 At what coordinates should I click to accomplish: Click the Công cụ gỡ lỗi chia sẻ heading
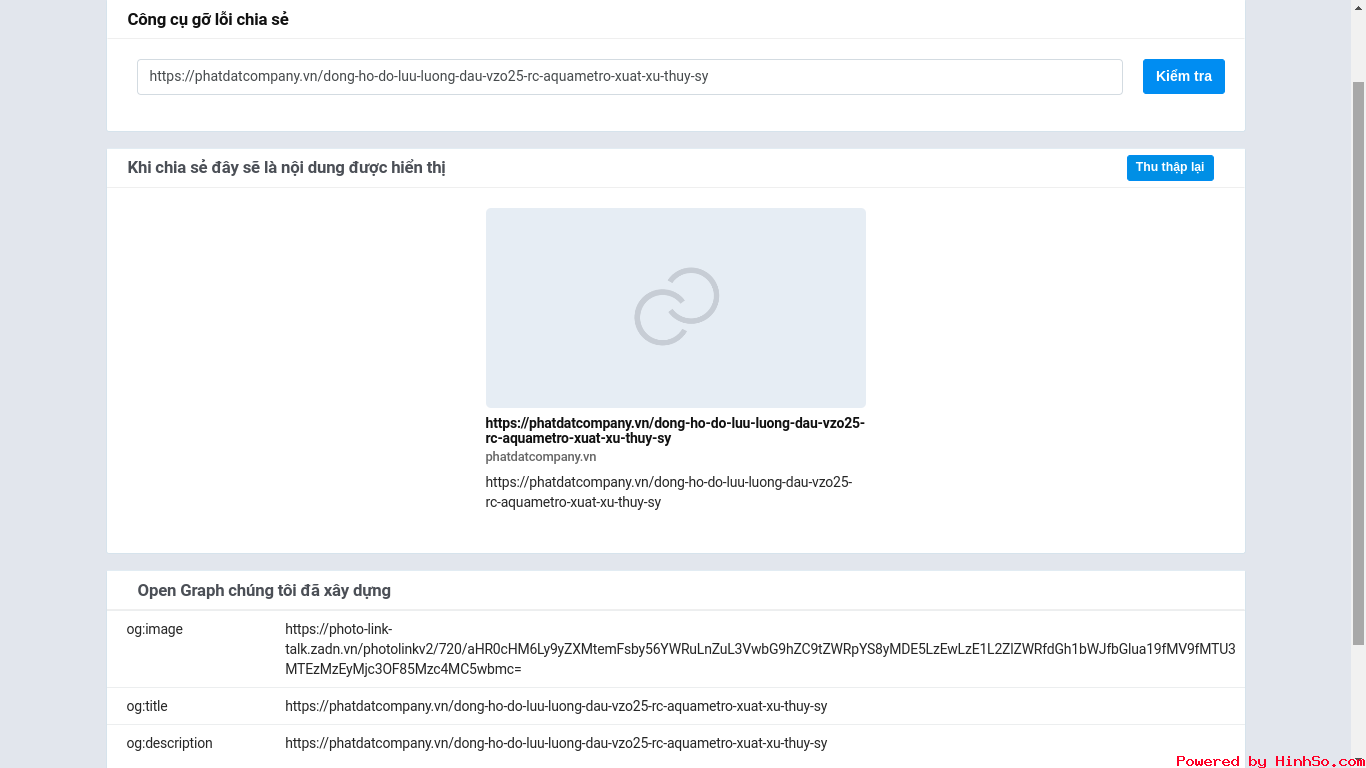tap(208, 19)
